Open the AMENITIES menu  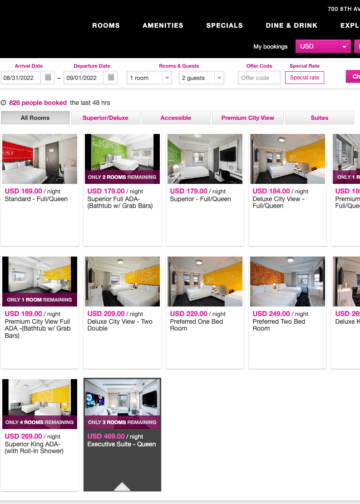pyautogui.click(x=163, y=25)
